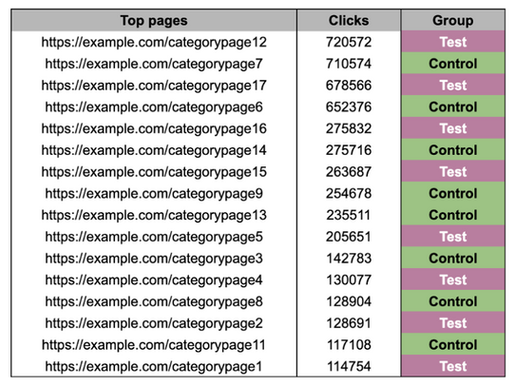The image size is (514, 386).
Task: Select the categorypage2 URL cell
Action: 154,323
